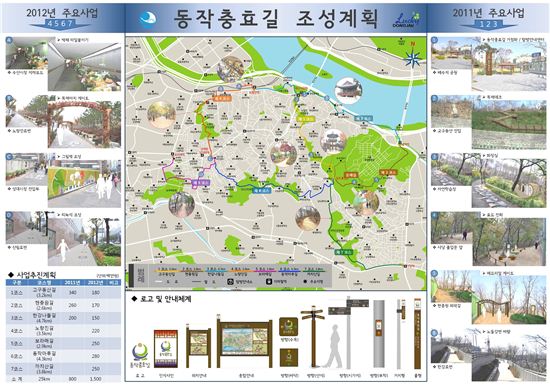Click the 4코스 row in the plan table

tap(63, 331)
